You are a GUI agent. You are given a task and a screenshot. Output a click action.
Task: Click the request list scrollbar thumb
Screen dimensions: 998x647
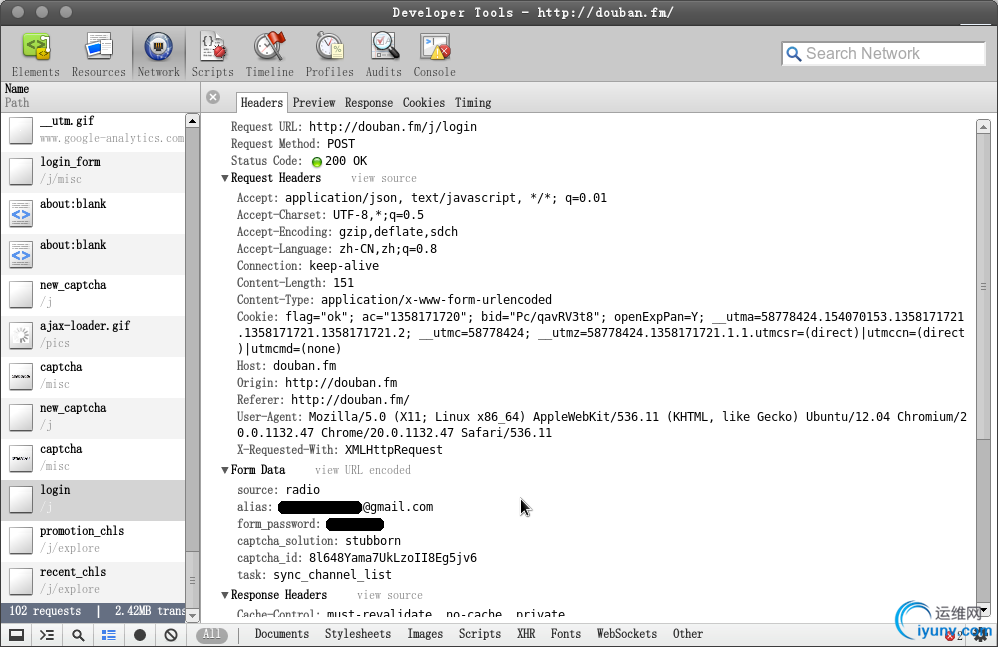pos(192,580)
